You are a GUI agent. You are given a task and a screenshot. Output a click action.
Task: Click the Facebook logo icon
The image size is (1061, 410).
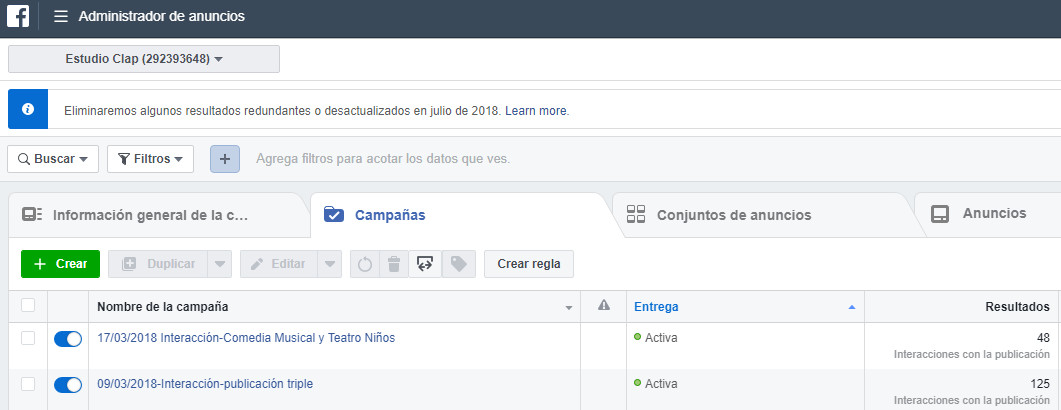pyautogui.click(x=18, y=17)
